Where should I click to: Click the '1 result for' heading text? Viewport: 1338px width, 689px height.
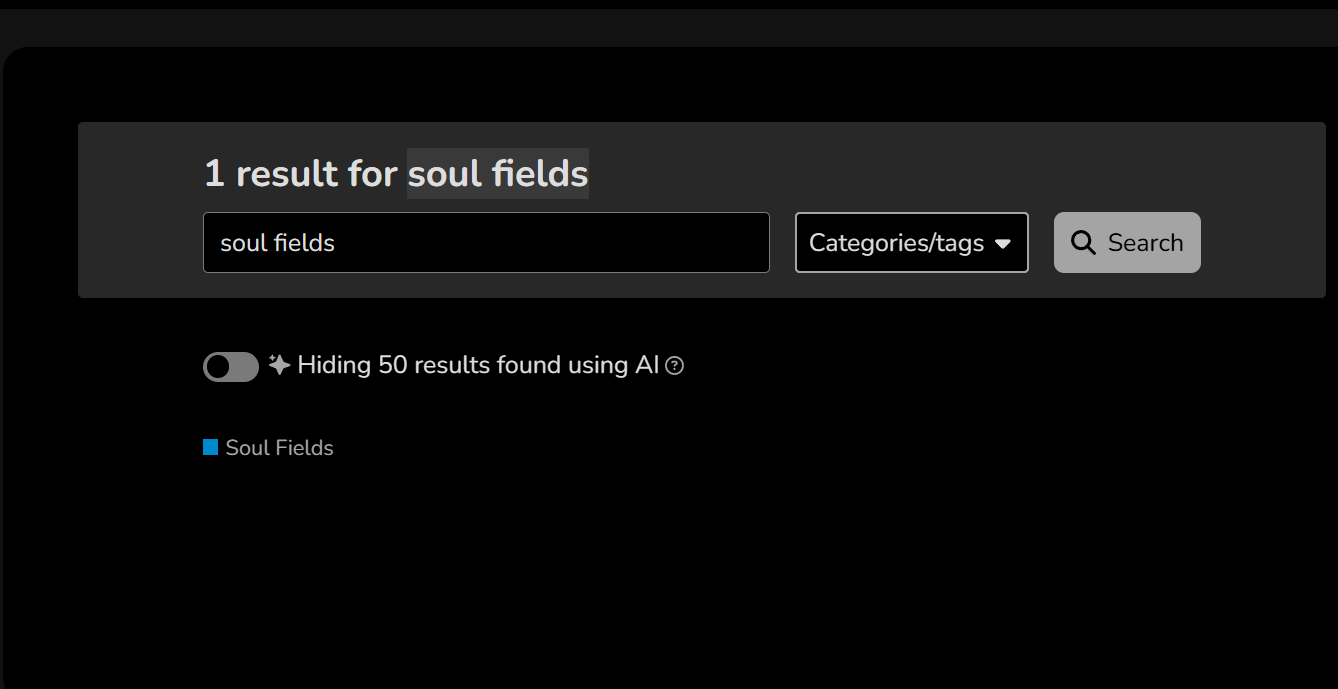(x=301, y=174)
